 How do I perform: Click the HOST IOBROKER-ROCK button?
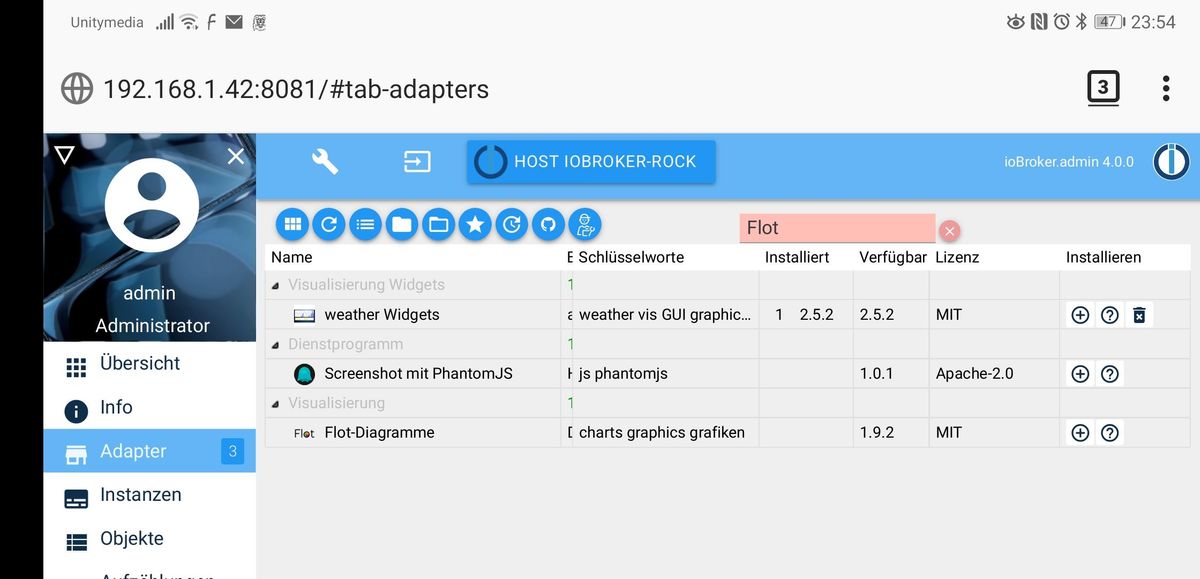pos(591,161)
